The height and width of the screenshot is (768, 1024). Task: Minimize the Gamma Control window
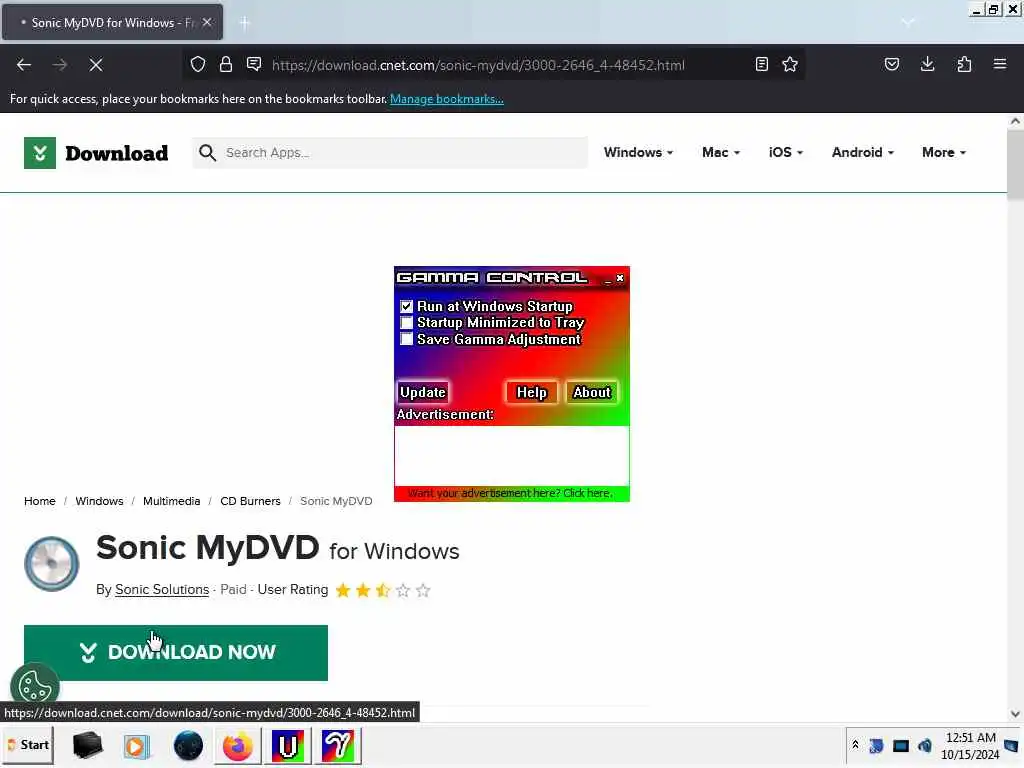point(607,279)
